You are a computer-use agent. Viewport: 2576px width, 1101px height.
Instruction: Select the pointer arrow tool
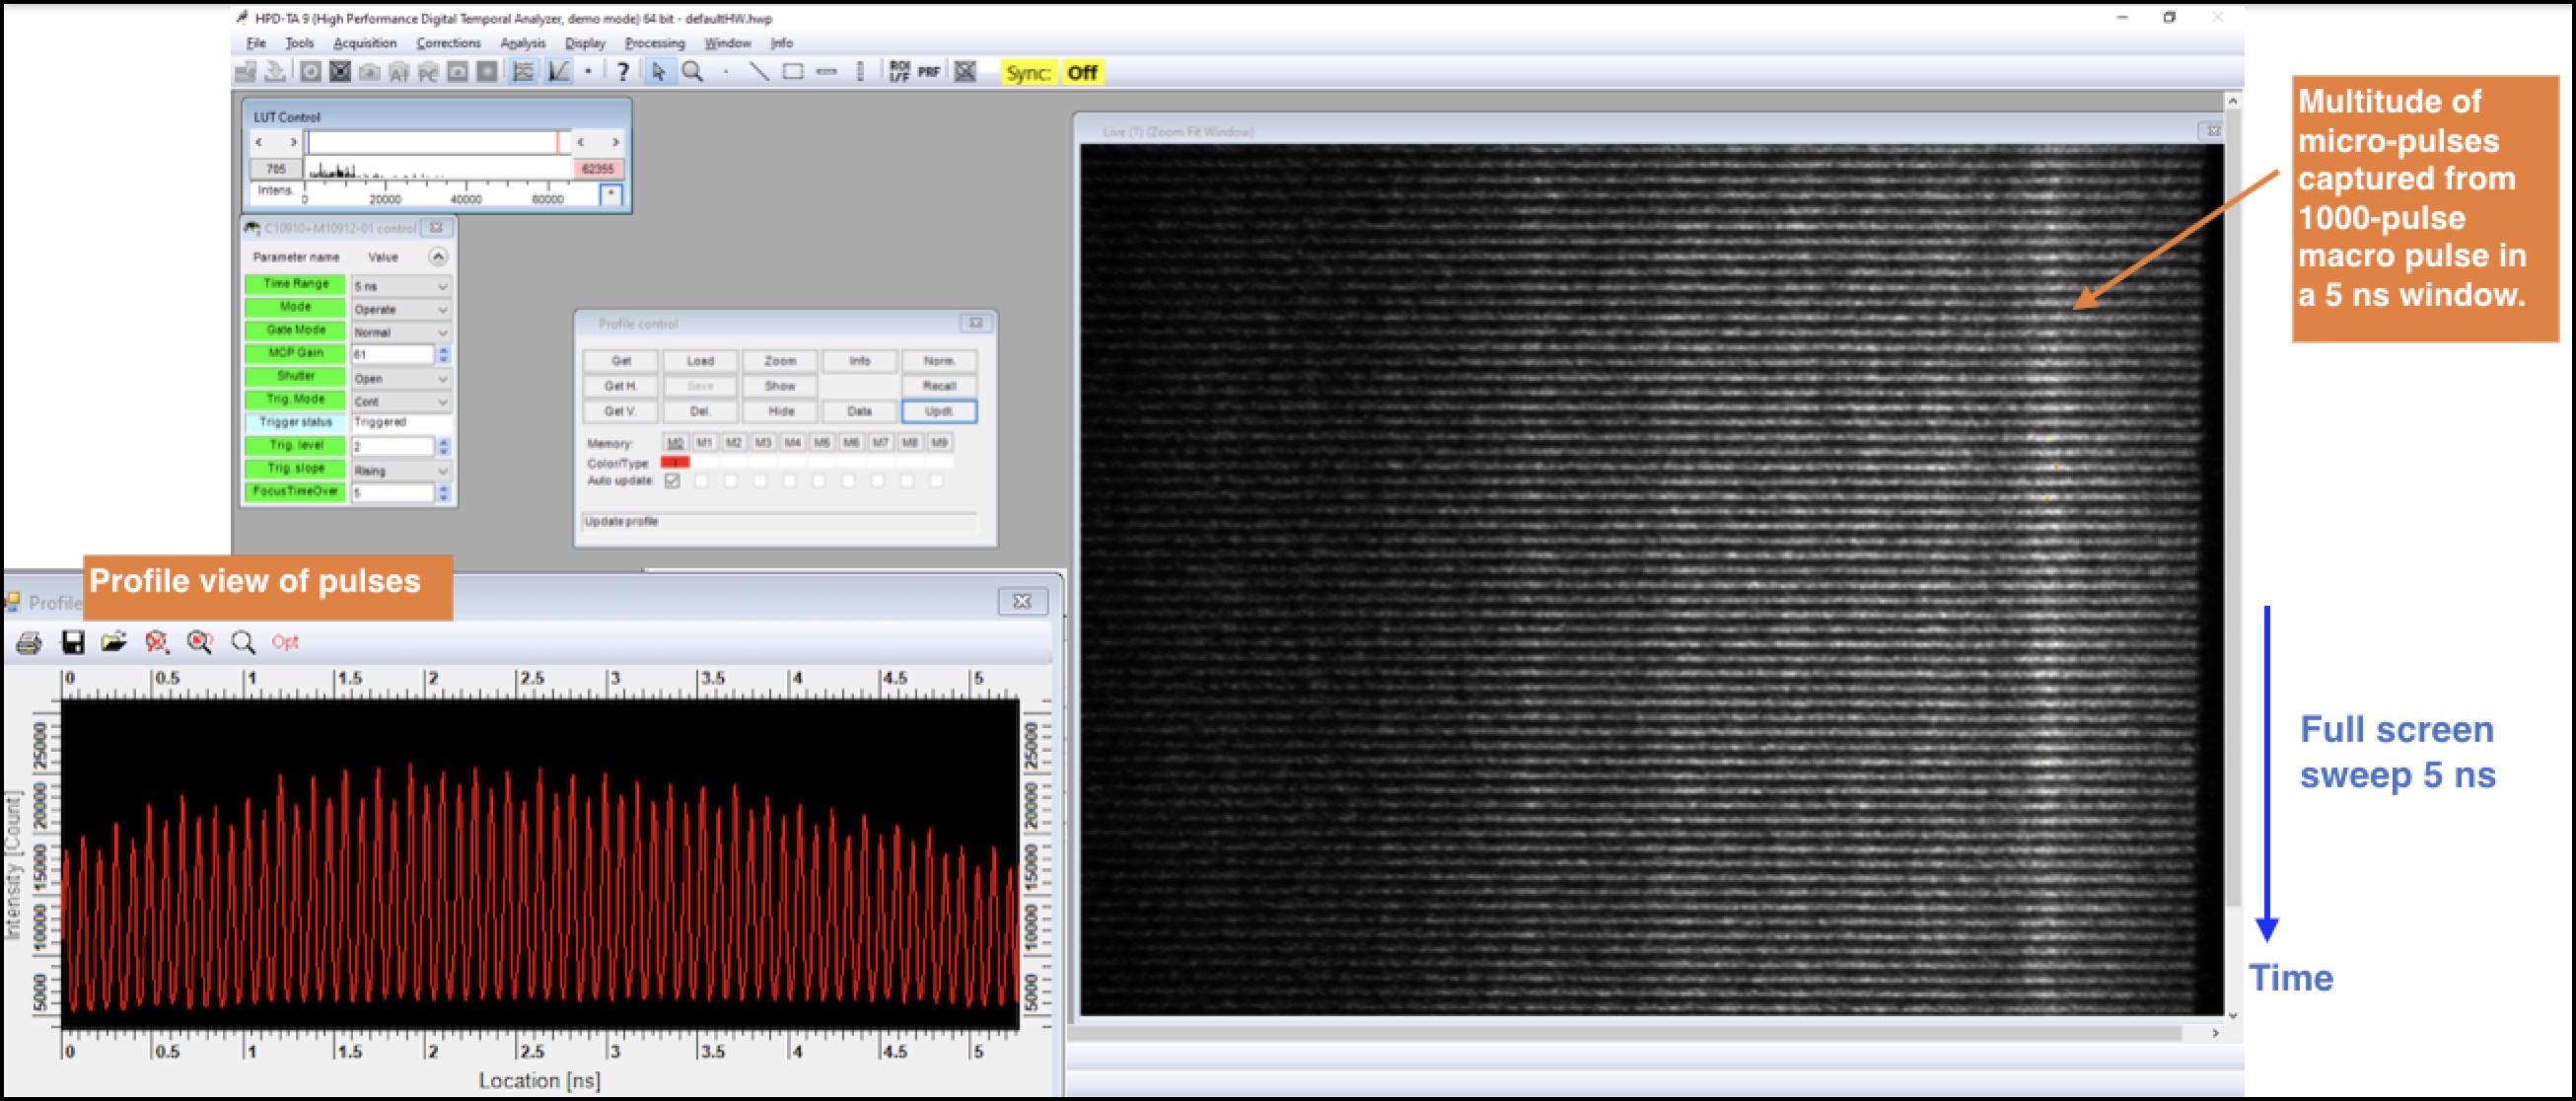click(x=658, y=72)
